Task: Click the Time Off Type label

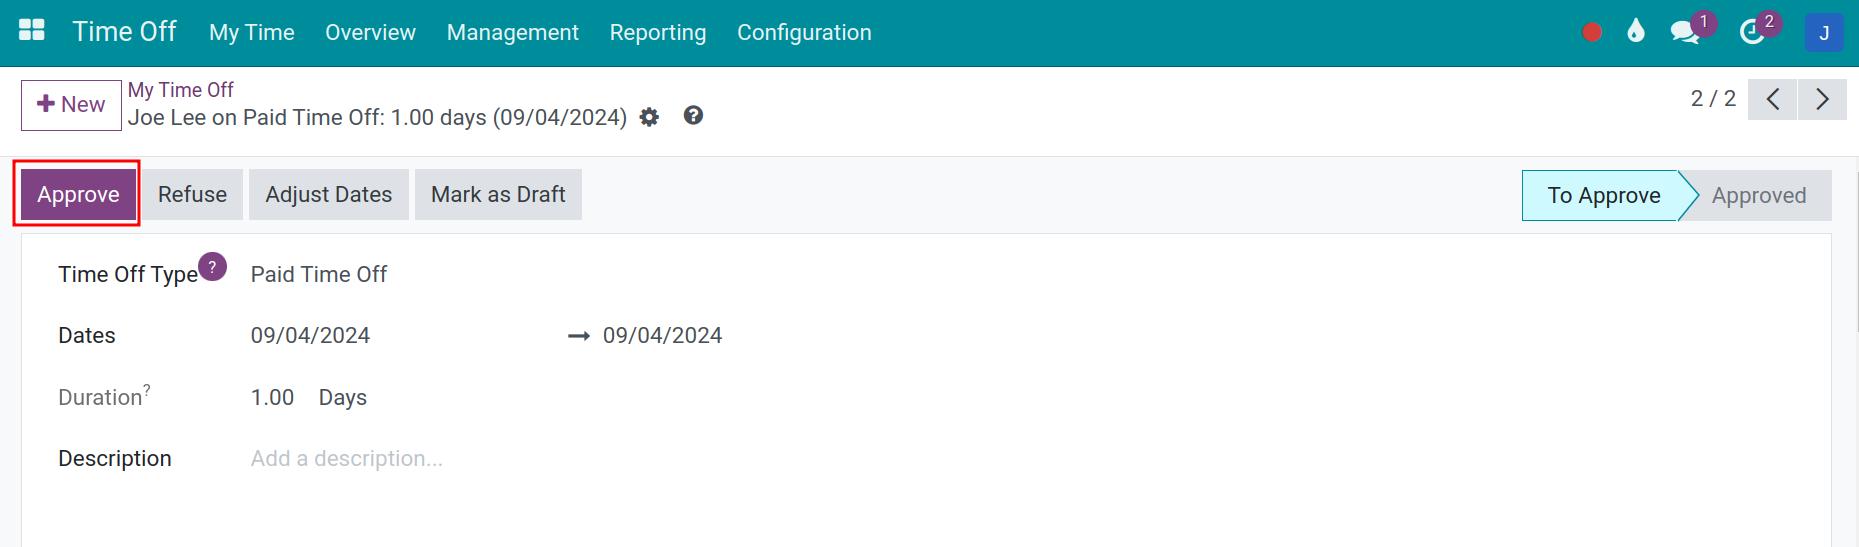Action: 128,274
